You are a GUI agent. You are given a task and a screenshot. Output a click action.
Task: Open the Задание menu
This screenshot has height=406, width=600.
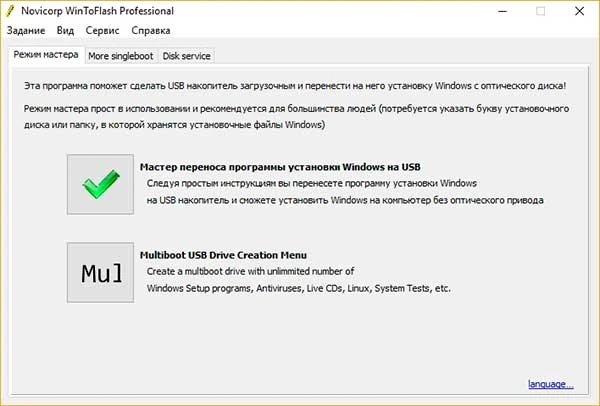click(26, 31)
